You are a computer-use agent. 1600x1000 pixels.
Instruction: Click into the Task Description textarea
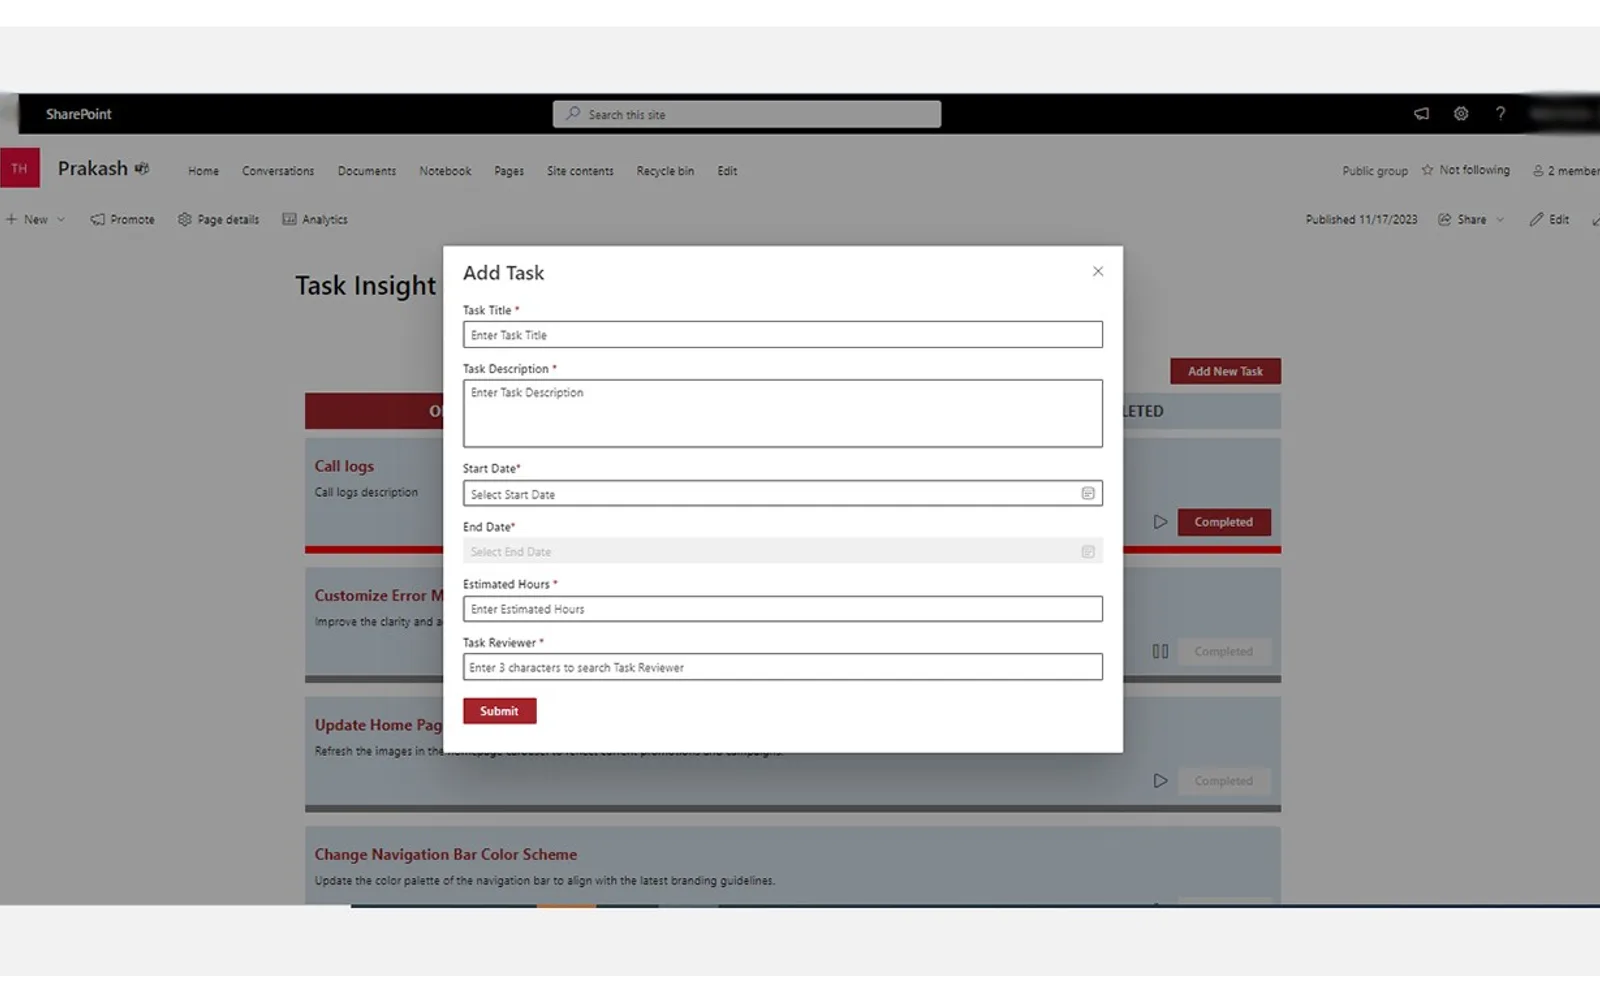click(782, 413)
